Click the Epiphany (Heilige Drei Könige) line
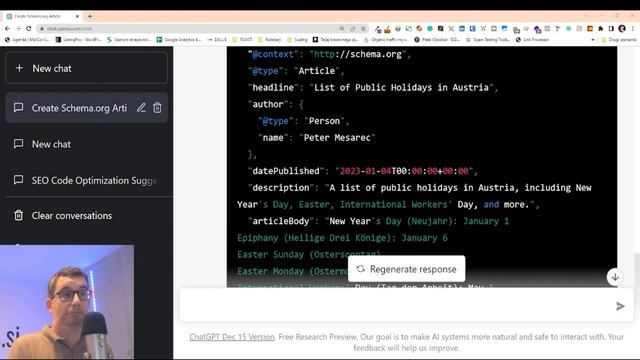640x360 pixels. (x=342, y=238)
